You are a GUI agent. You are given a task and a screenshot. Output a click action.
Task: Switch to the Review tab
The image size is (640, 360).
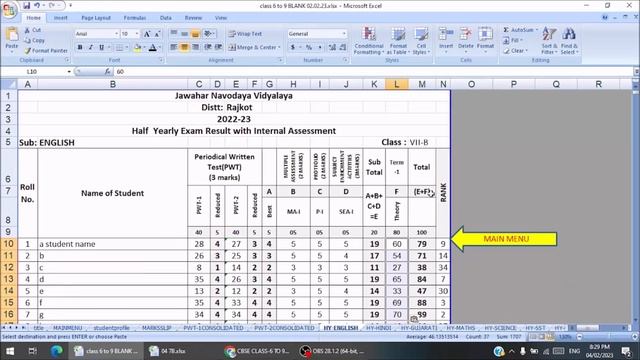click(x=193, y=18)
